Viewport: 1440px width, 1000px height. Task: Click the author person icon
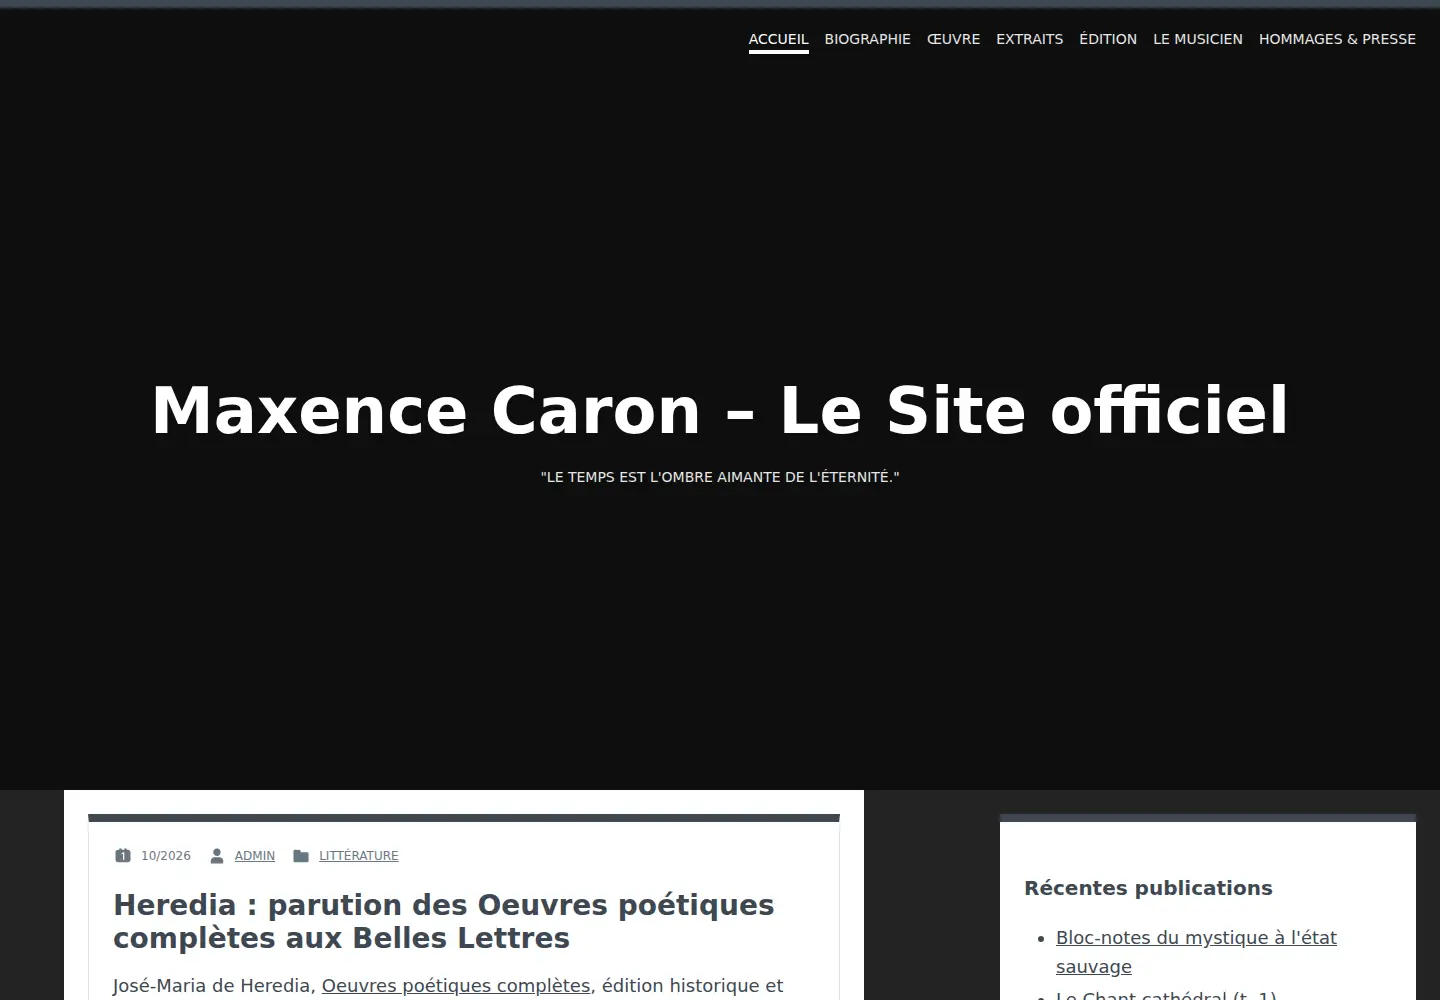coord(217,855)
